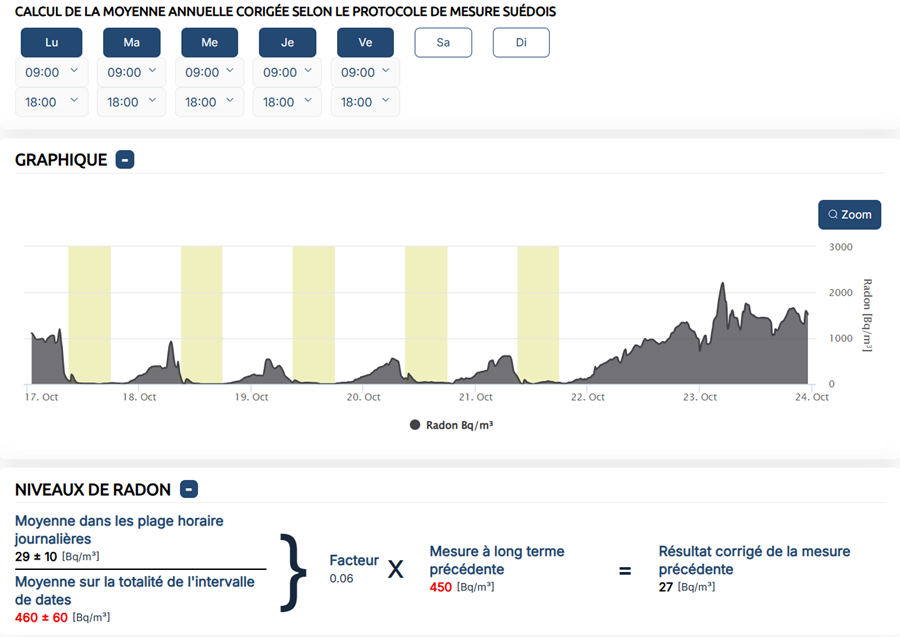Screen dimensions: 900x637
Task: Open Monday 09:00 start time dropdown
Action: click(52, 72)
